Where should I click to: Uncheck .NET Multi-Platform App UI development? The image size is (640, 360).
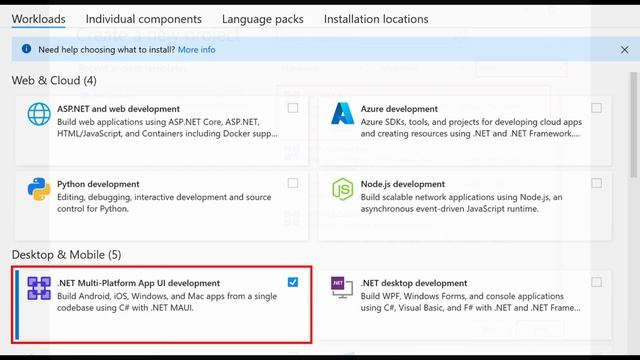point(293,282)
